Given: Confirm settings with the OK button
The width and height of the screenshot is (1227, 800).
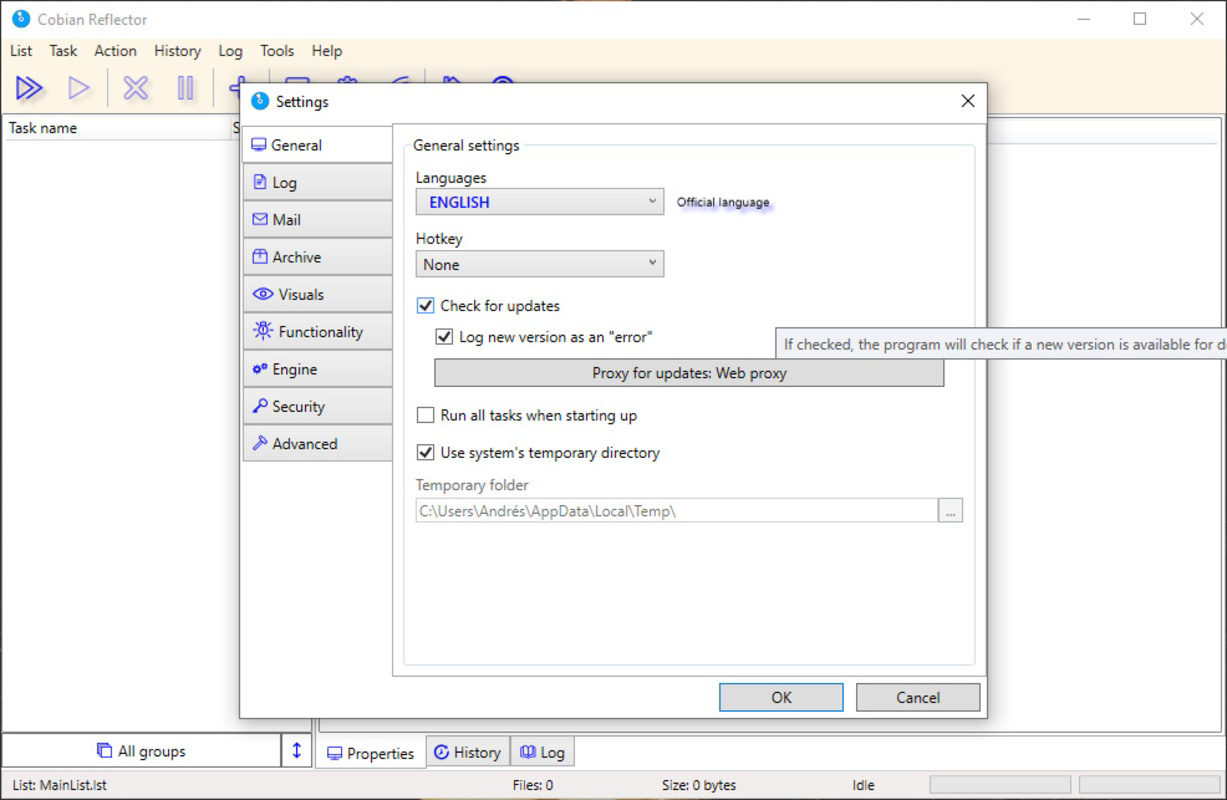Looking at the screenshot, I should pyautogui.click(x=781, y=698).
